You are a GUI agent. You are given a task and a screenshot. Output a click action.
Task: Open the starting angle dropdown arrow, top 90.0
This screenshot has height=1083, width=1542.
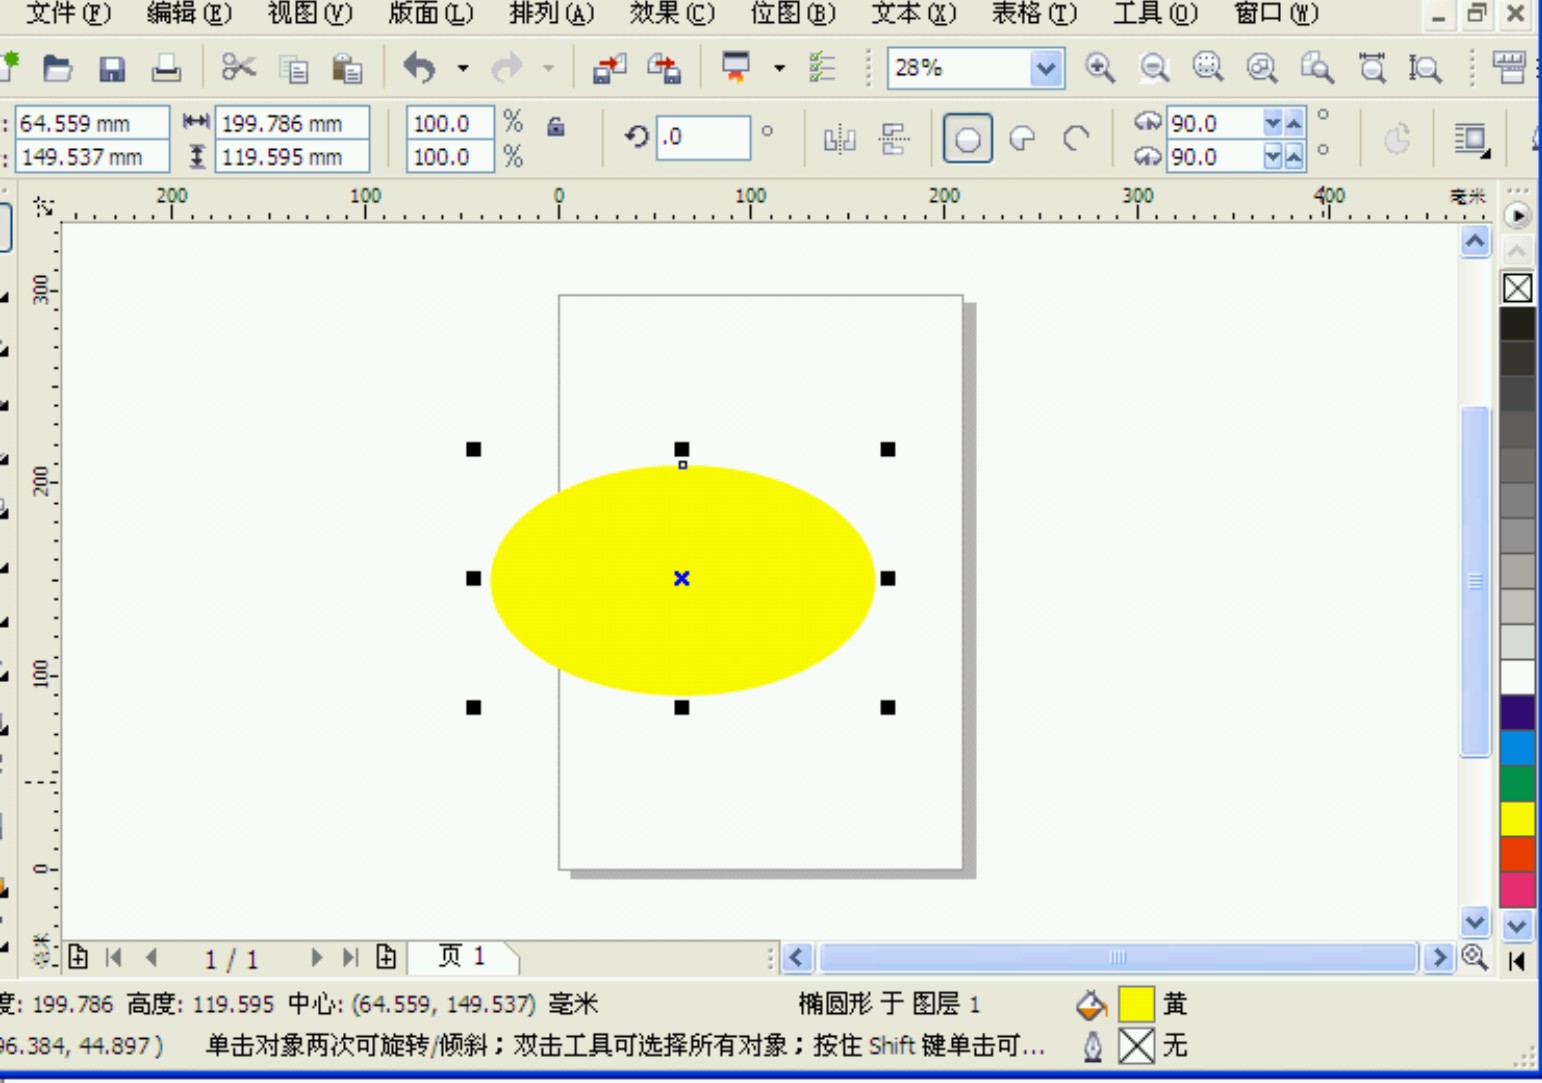(1272, 123)
